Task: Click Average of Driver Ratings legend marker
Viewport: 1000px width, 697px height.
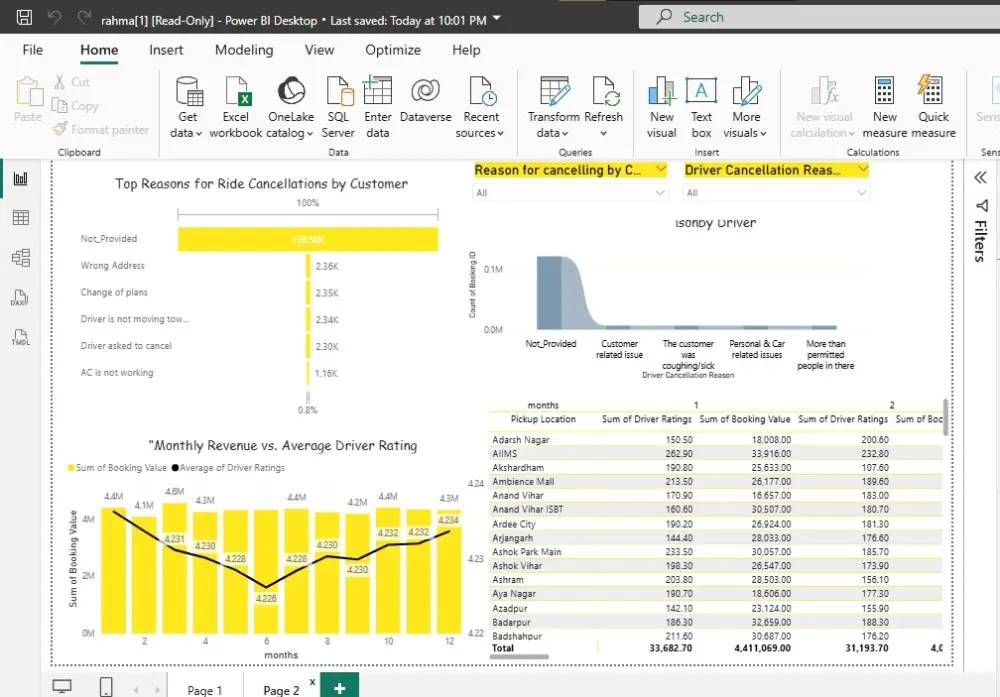Action: point(175,468)
